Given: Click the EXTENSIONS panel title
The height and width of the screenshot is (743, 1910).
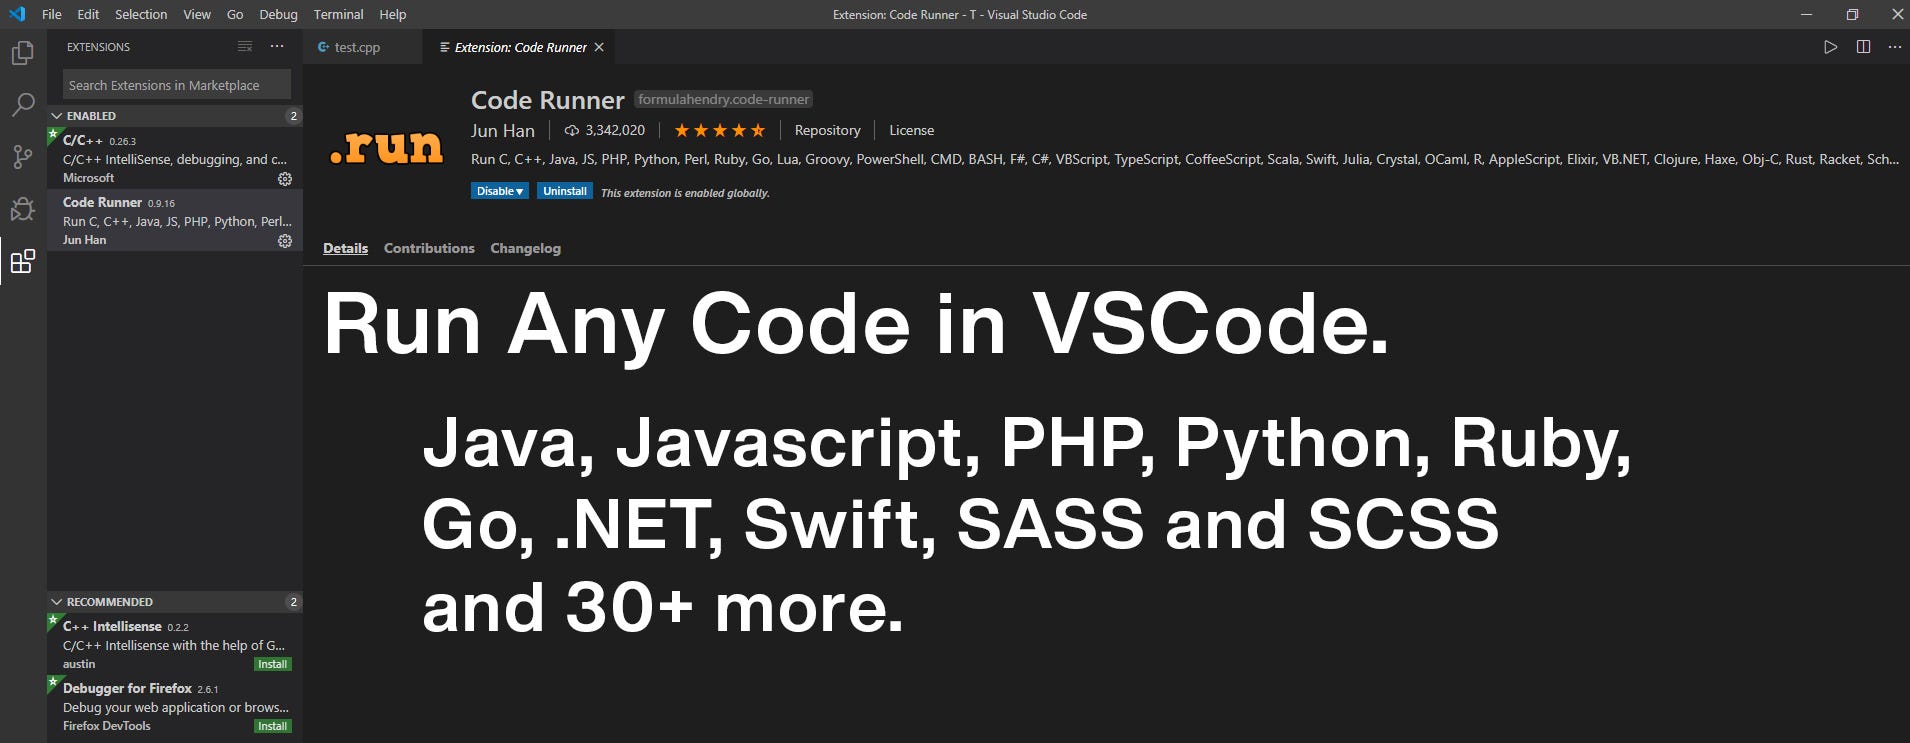Looking at the screenshot, I should pyautogui.click(x=98, y=47).
